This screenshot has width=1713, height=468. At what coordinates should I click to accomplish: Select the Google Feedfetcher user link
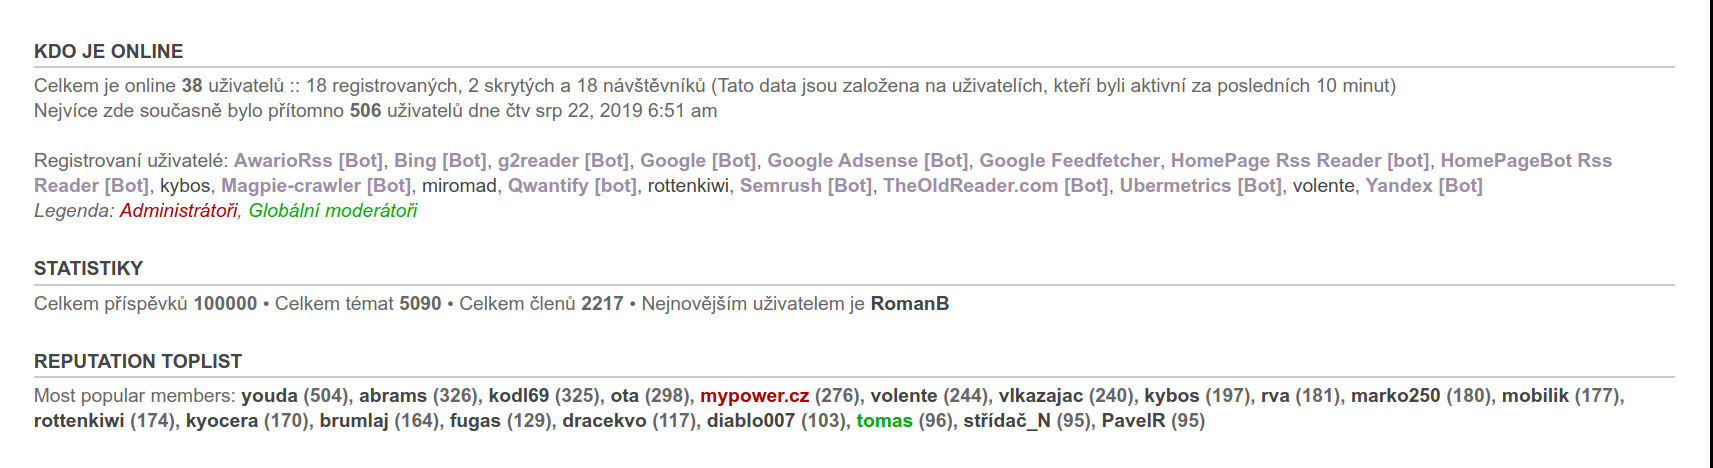click(x=1069, y=161)
